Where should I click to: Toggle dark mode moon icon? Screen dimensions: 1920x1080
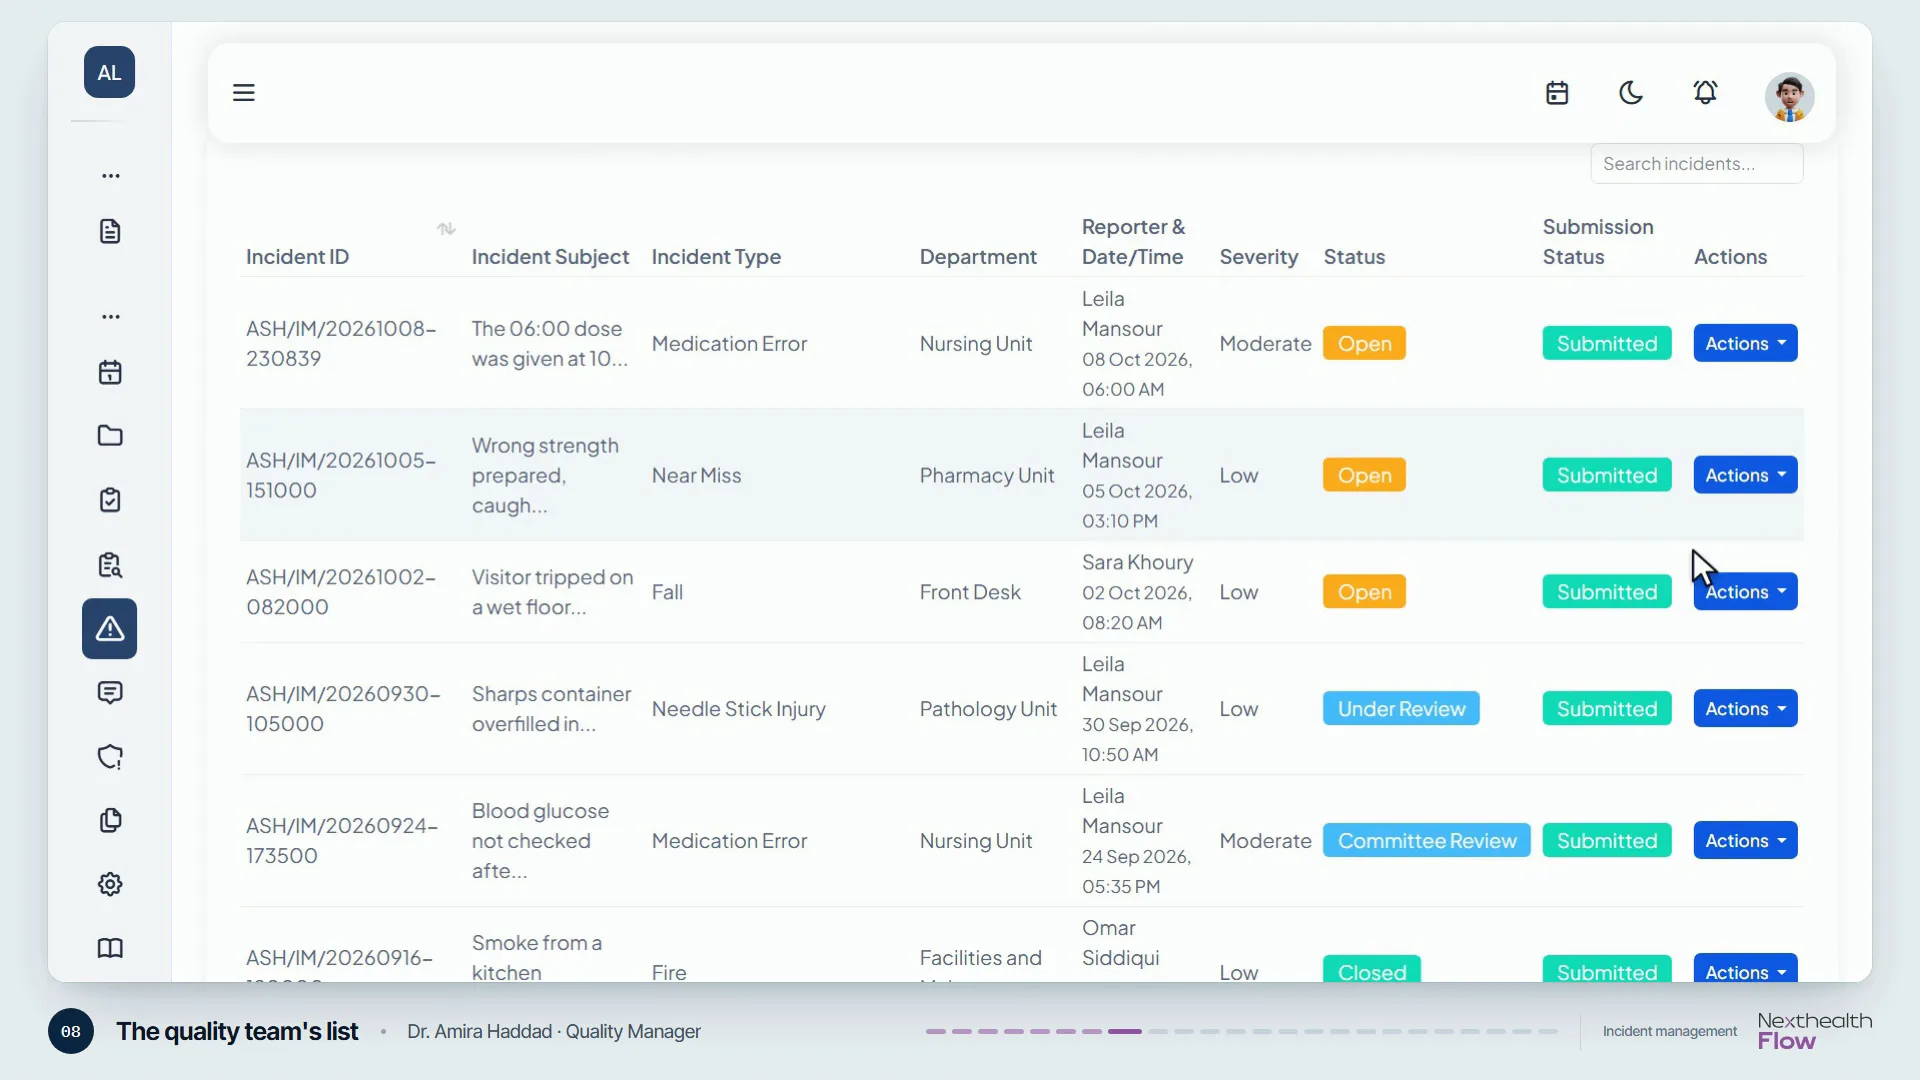(x=1631, y=93)
